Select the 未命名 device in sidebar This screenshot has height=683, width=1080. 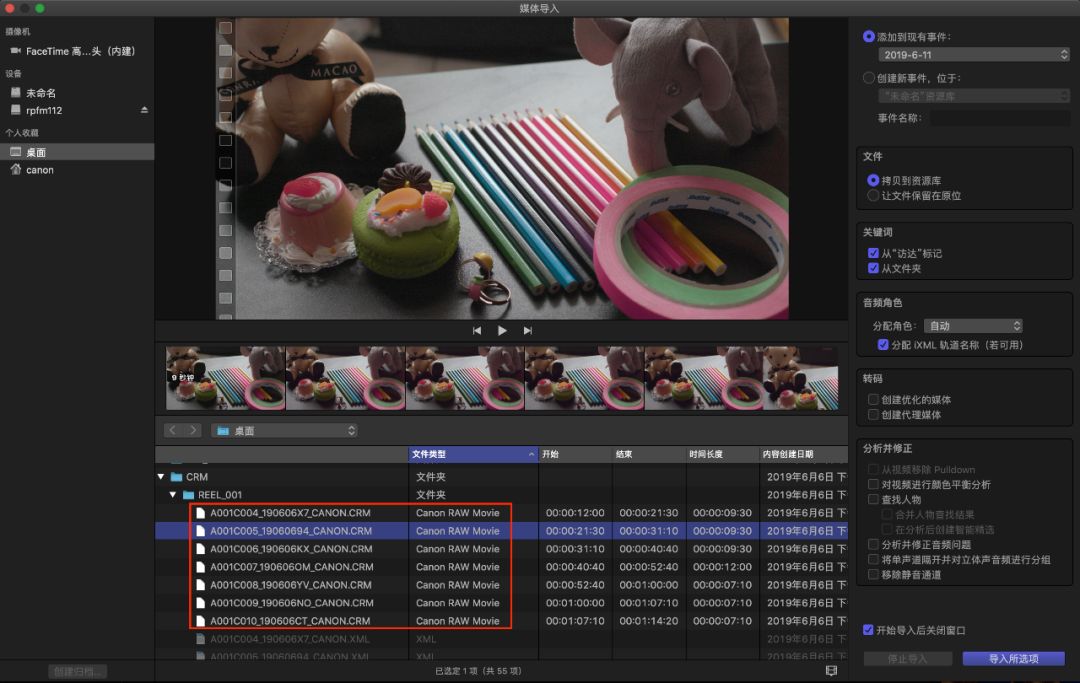click(40, 93)
